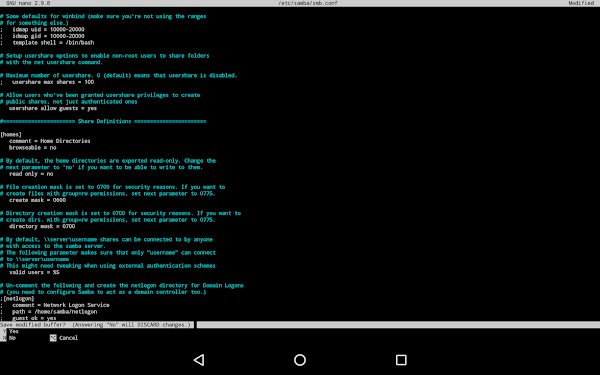Choose Yes to save the modified buffer

pyautogui.click(x=11, y=331)
